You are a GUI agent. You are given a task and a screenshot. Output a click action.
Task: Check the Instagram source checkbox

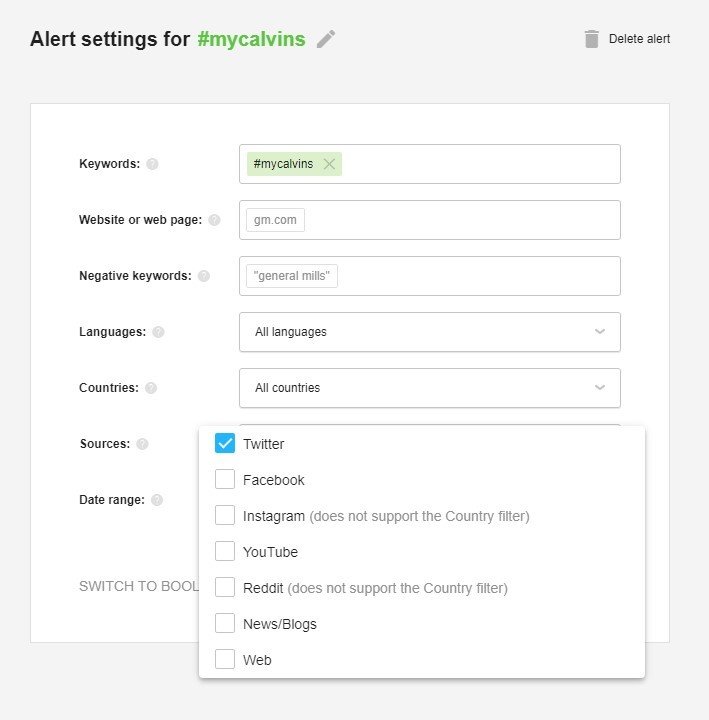(225, 516)
